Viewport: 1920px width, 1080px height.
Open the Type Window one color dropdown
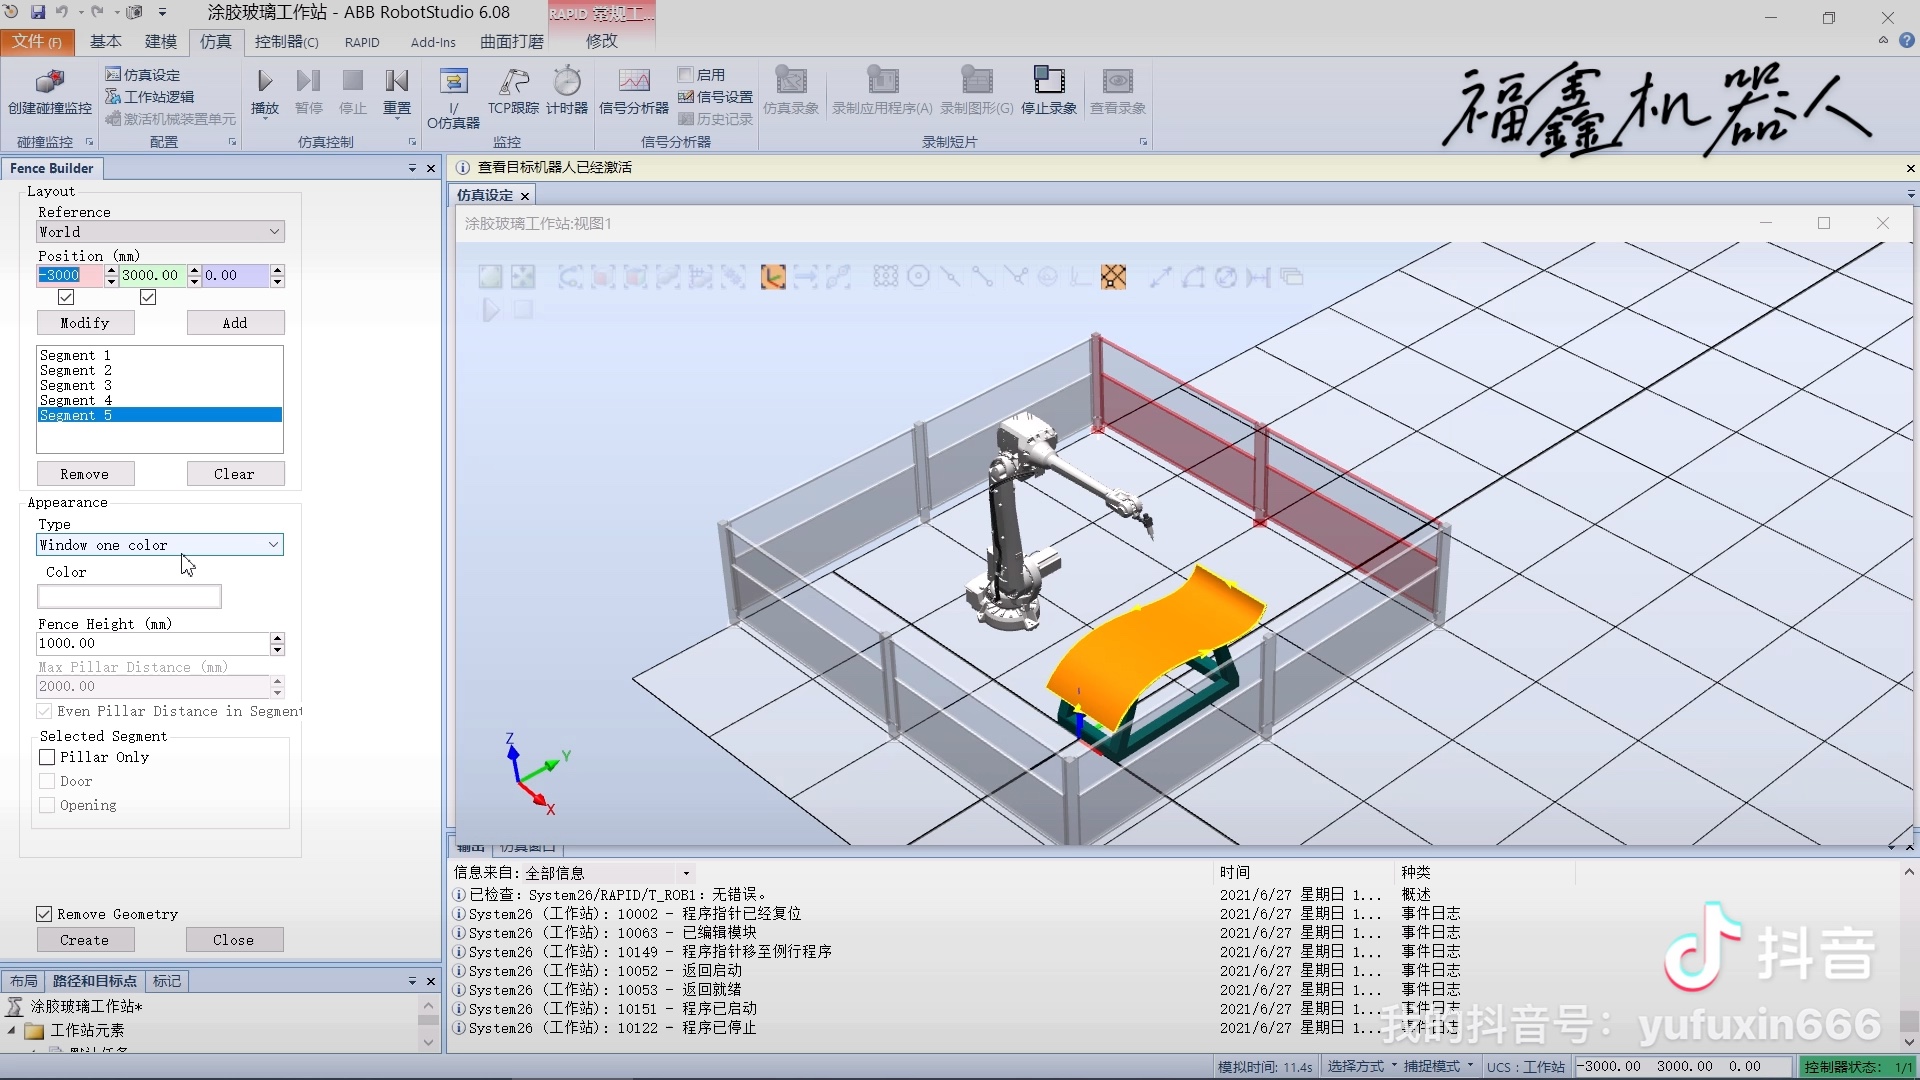tap(160, 545)
